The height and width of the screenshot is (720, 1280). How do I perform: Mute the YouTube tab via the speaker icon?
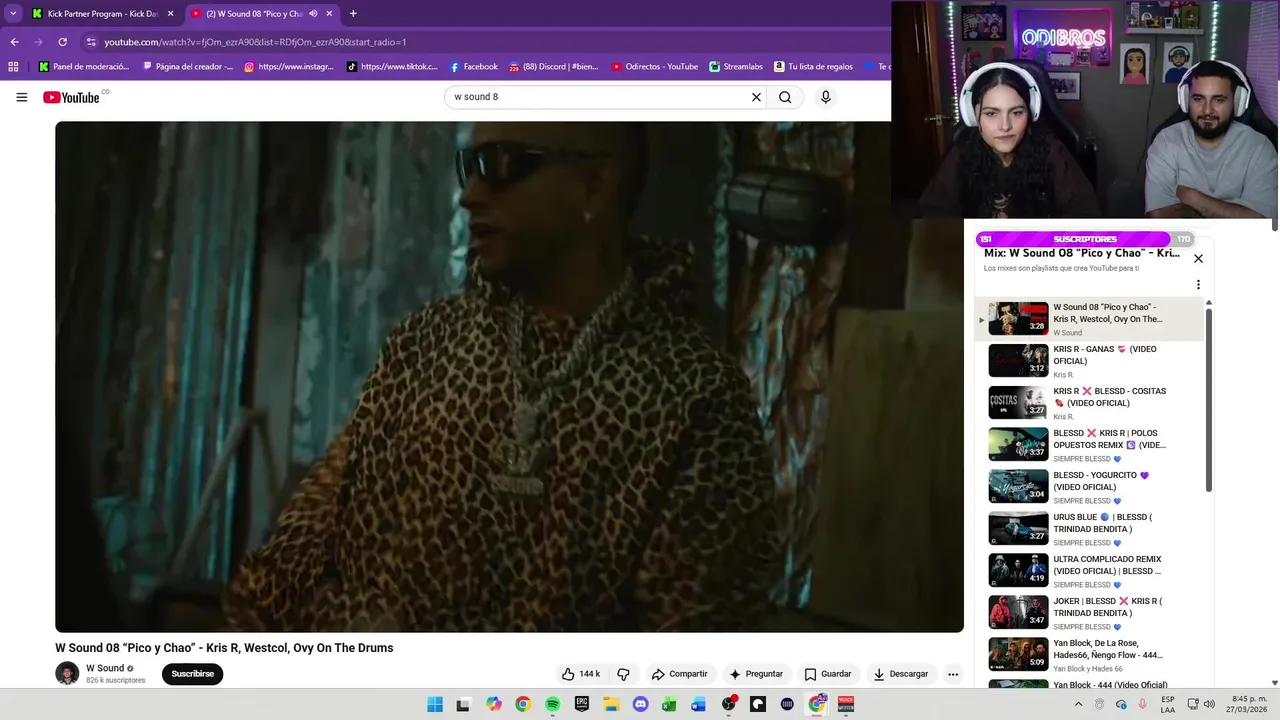(313, 14)
